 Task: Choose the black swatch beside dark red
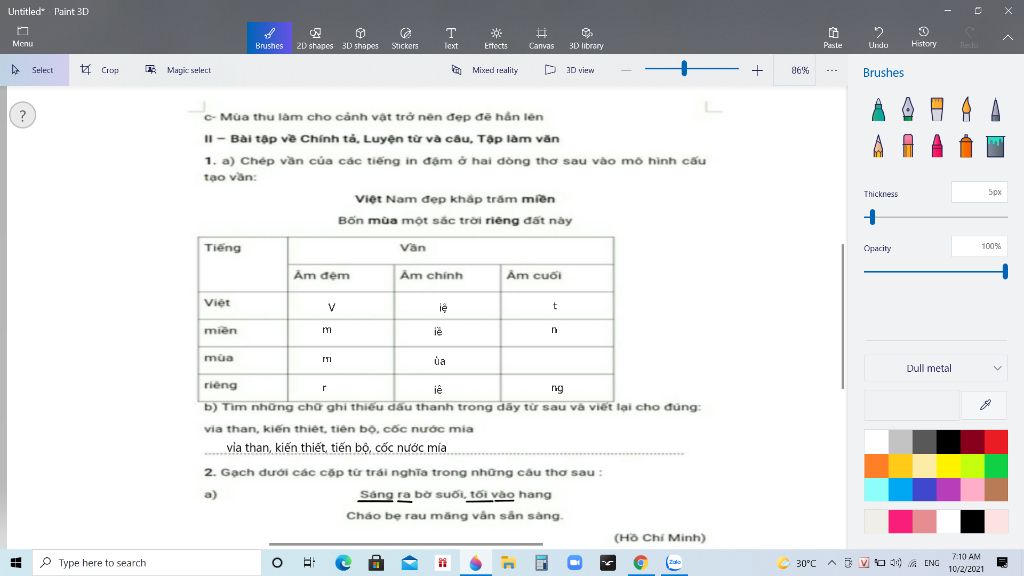coord(948,441)
